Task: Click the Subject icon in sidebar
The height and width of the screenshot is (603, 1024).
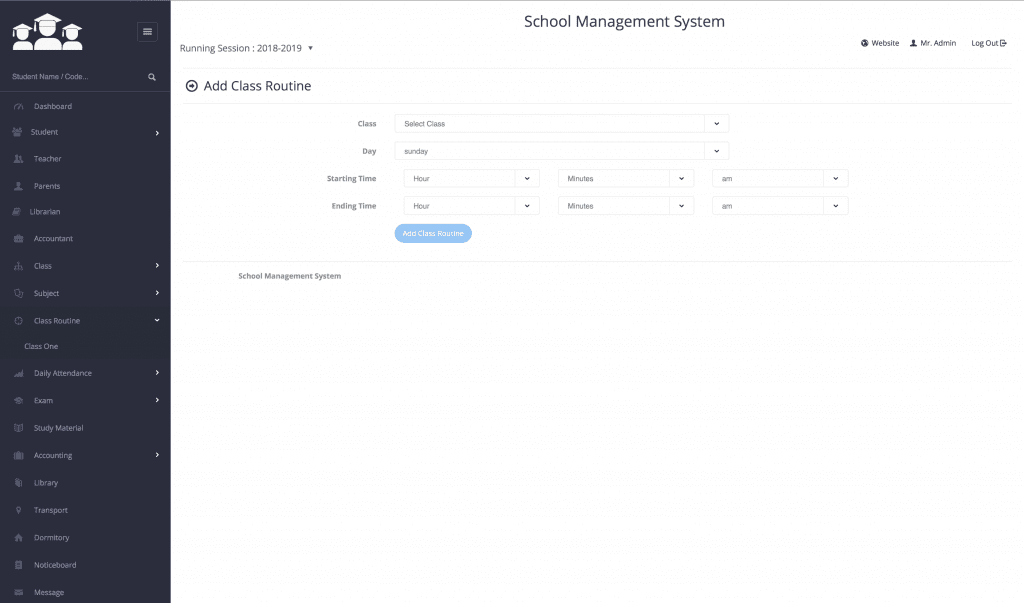Action: point(18,293)
